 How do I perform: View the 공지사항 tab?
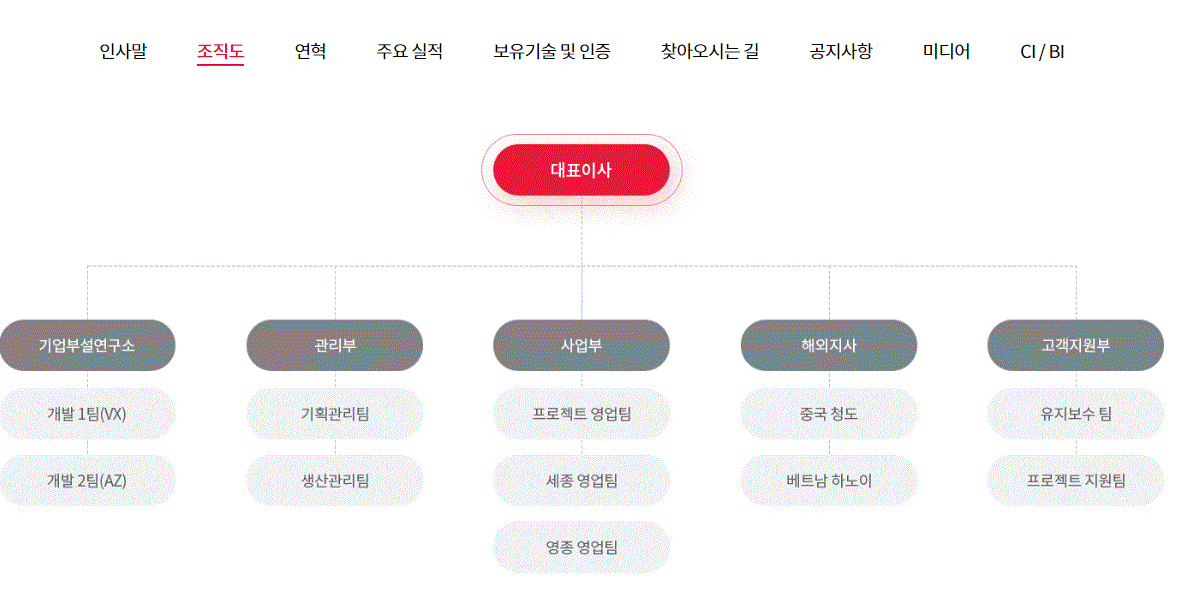(x=840, y=51)
